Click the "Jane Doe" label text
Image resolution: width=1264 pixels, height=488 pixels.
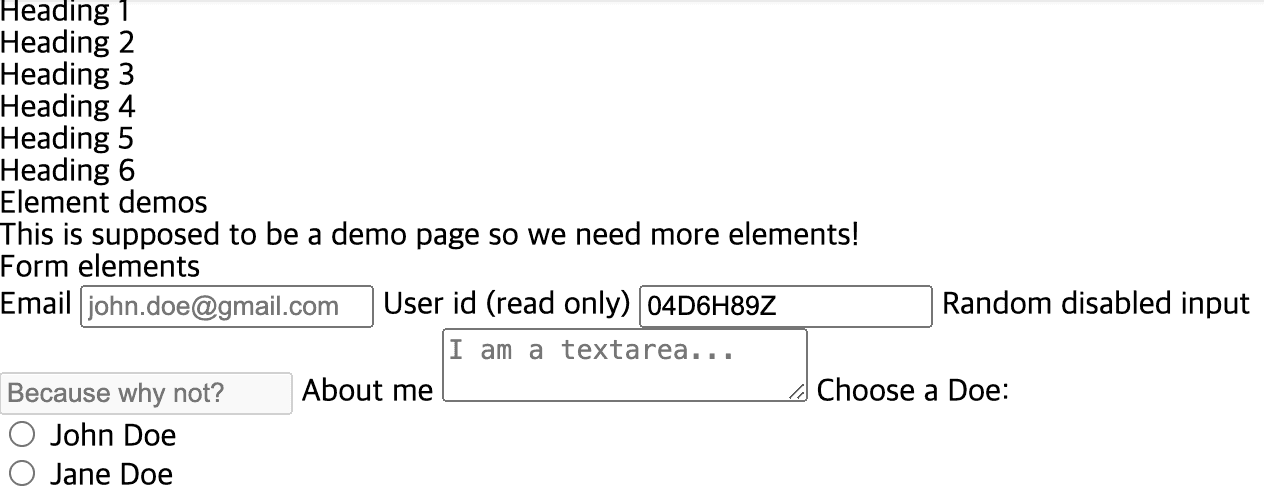(x=111, y=473)
